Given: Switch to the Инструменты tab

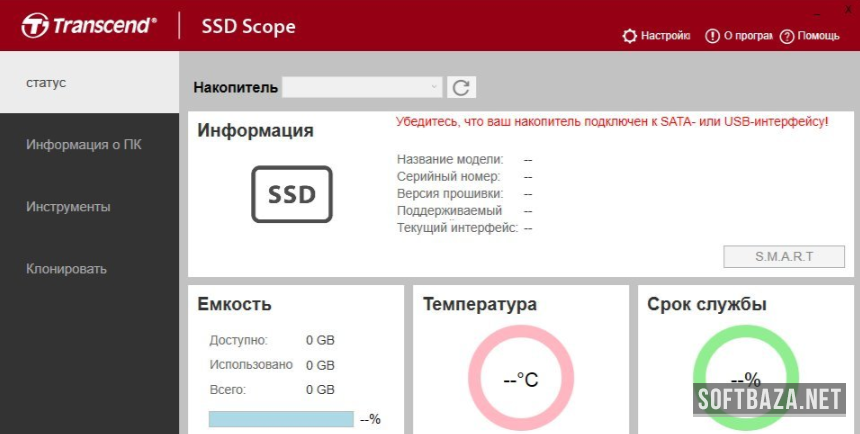Looking at the screenshot, I should coord(68,207).
